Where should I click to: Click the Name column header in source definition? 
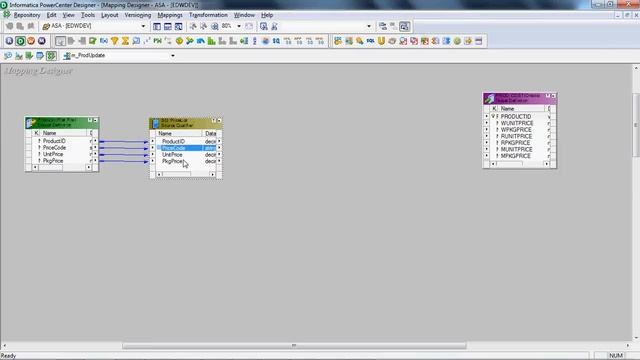pyautogui.click(x=64, y=133)
